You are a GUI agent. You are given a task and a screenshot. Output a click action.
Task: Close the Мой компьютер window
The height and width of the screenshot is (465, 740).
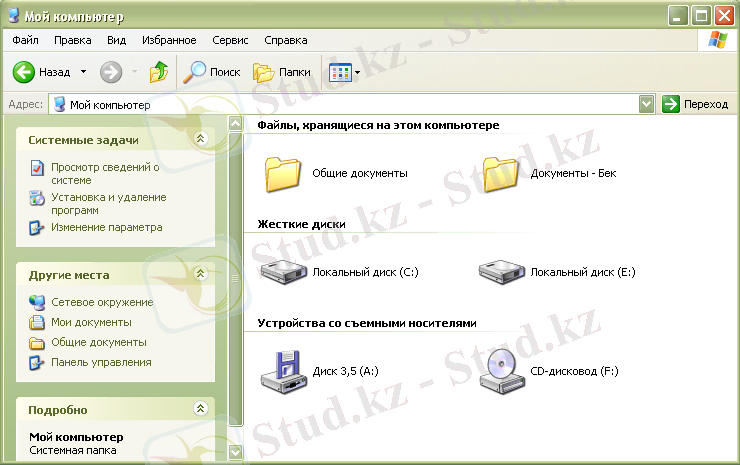coord(723,16)
